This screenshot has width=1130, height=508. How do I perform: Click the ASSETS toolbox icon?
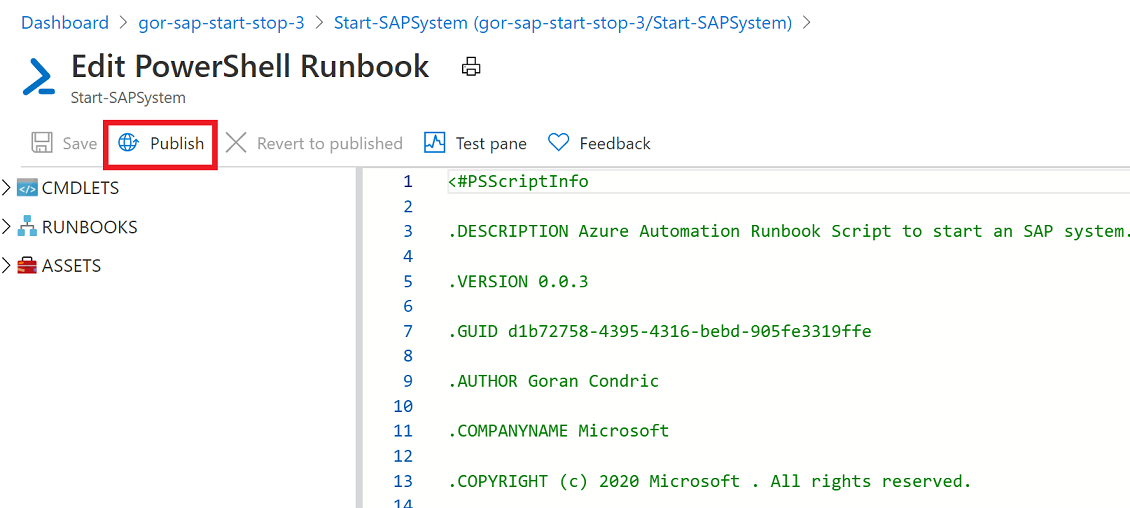[27, 266]
